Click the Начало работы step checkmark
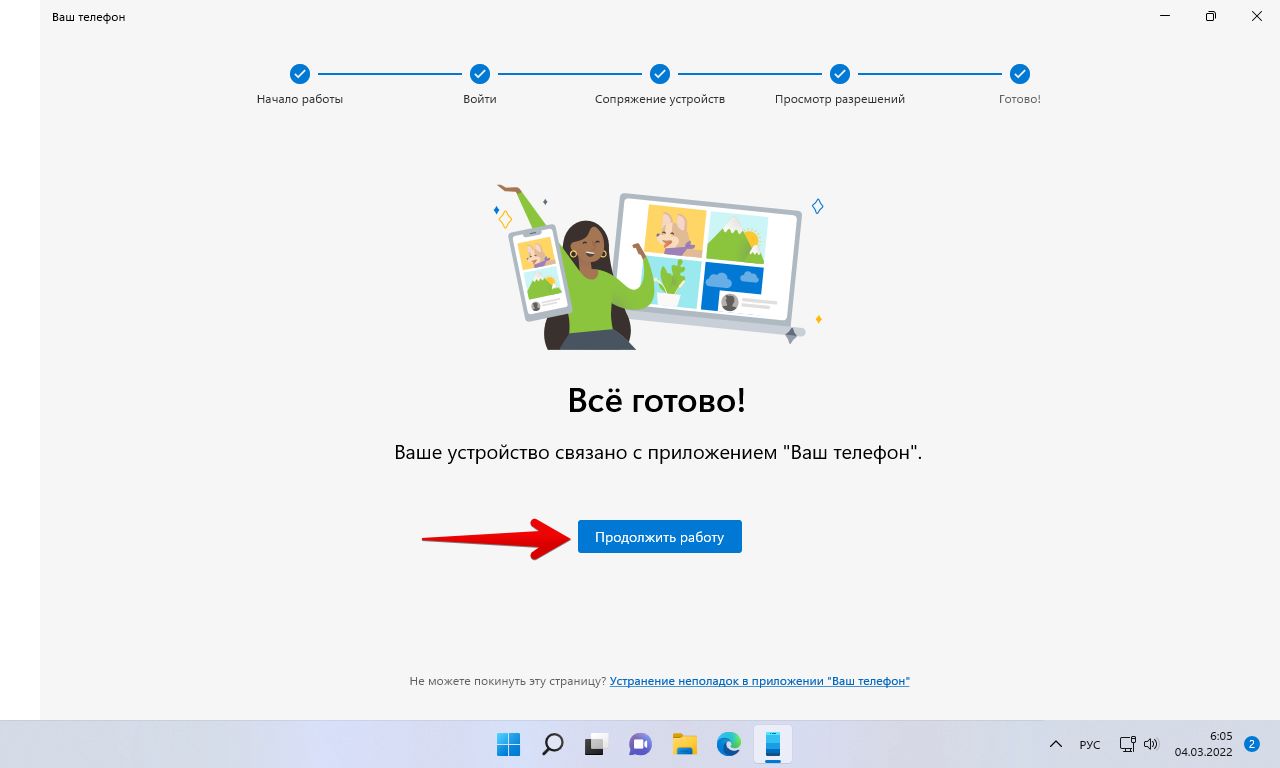 [x=300, y=74]
